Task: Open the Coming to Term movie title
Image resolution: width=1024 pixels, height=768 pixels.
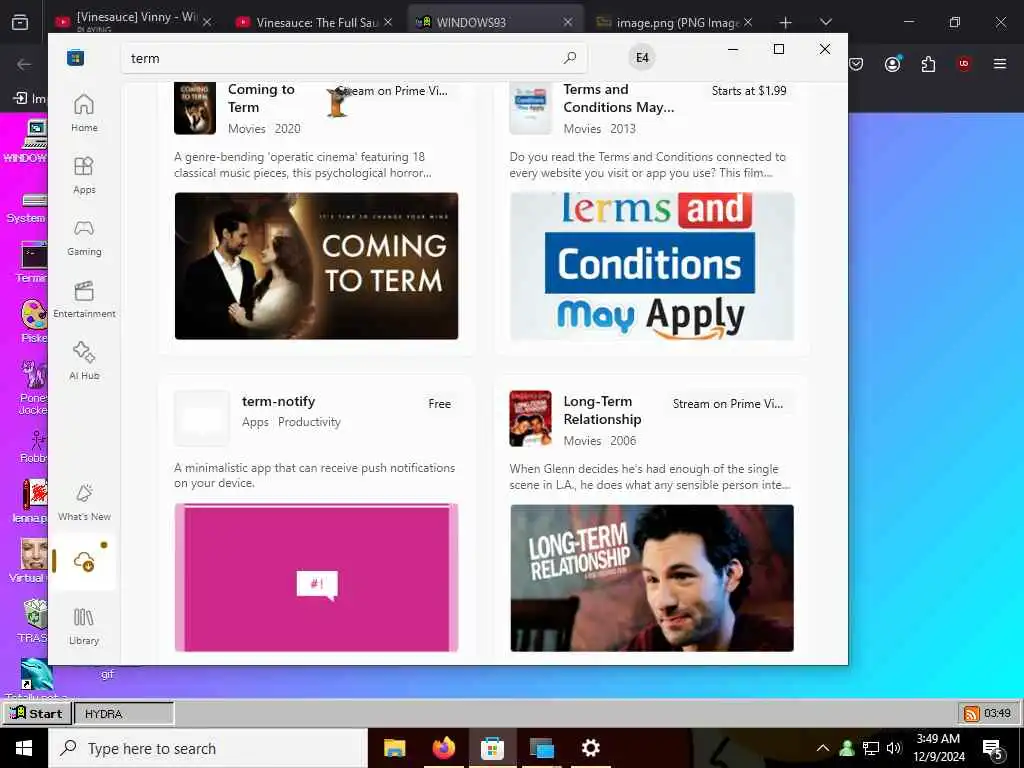Action: pyautogui.click(x=261, y=98)
